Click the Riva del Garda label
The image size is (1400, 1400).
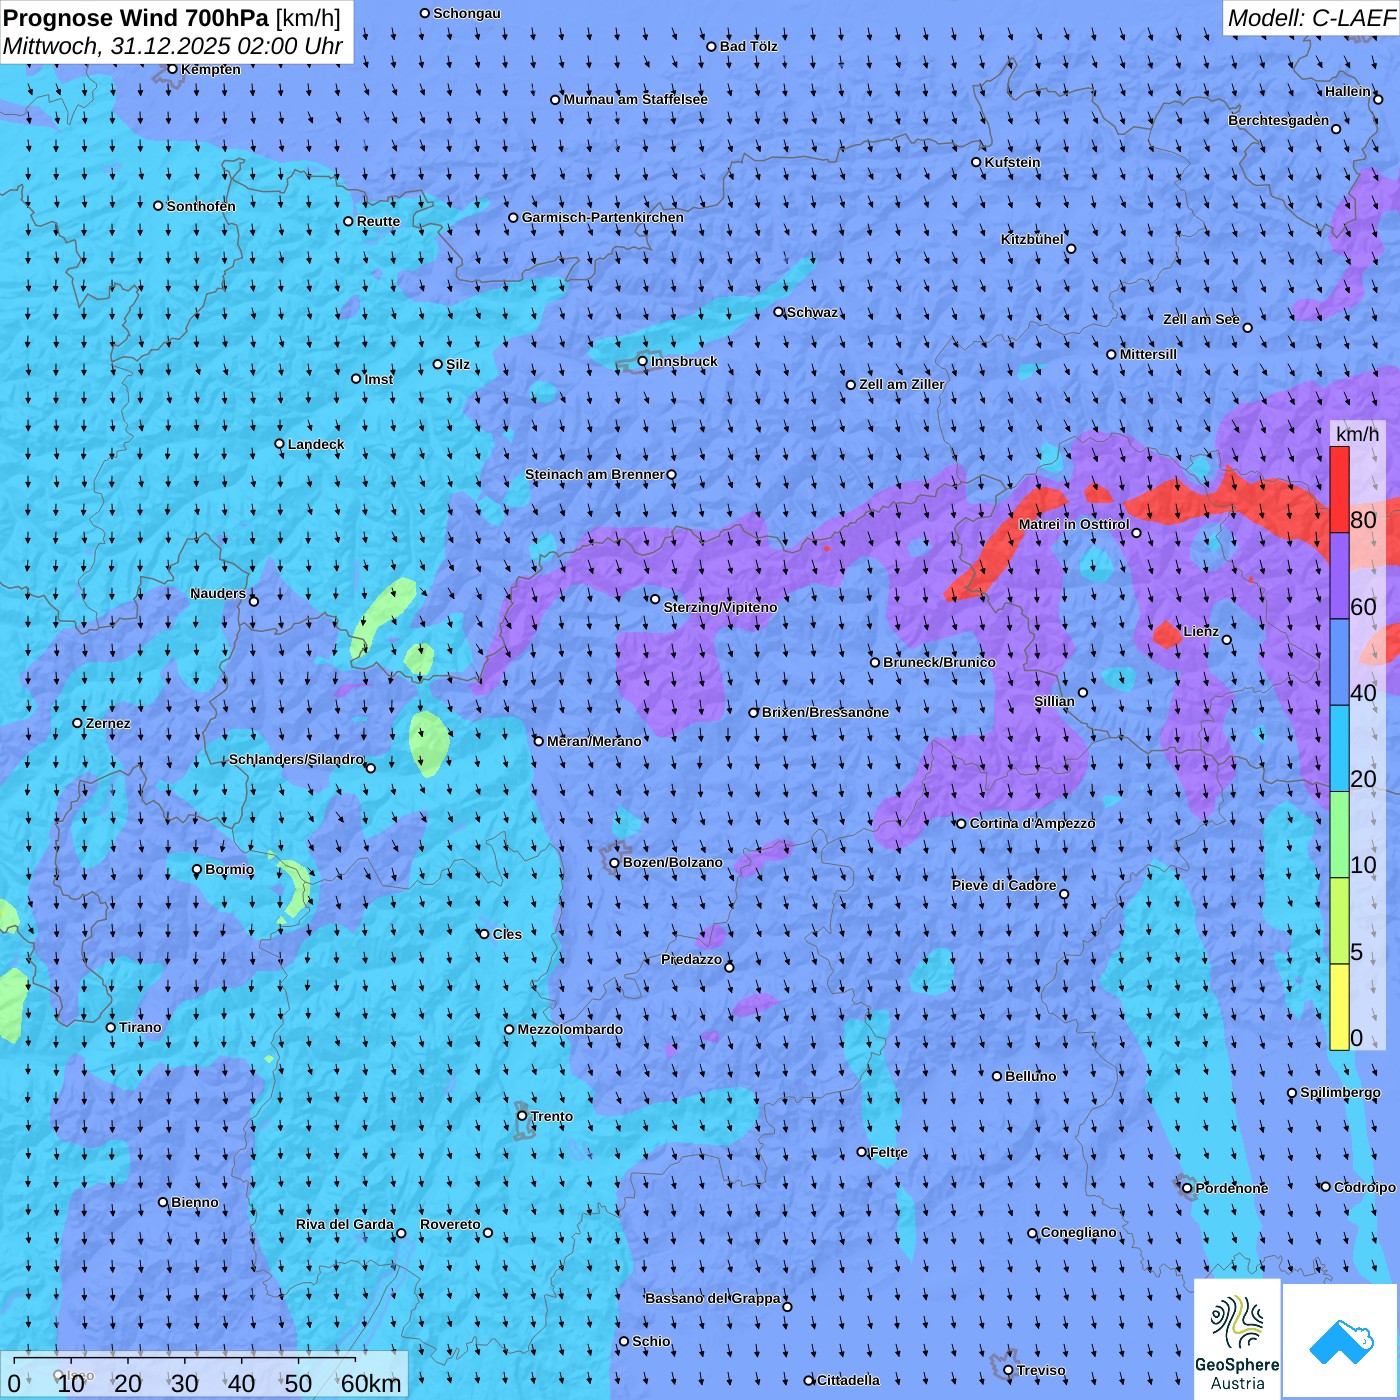tap(345, 1224)
